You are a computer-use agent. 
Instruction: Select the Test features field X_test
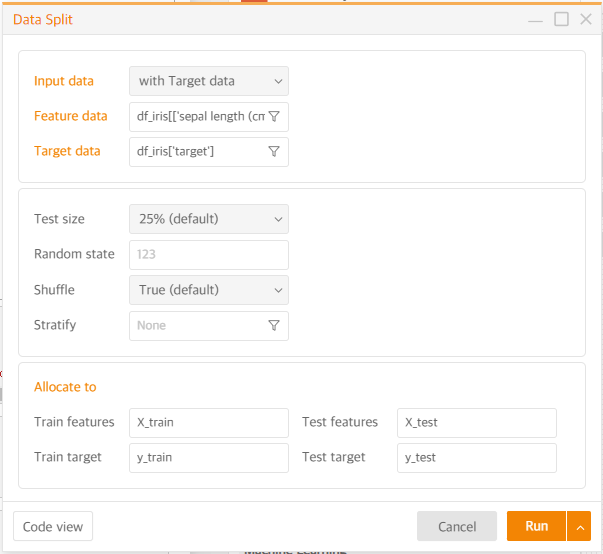[x=476, y=422]
